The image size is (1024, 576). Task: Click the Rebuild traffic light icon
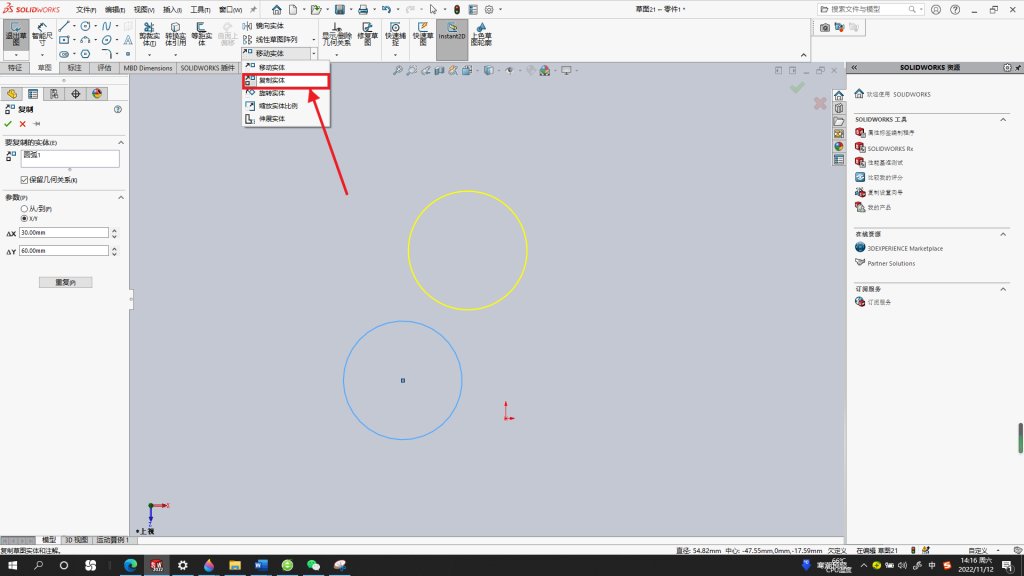[457, 9]
